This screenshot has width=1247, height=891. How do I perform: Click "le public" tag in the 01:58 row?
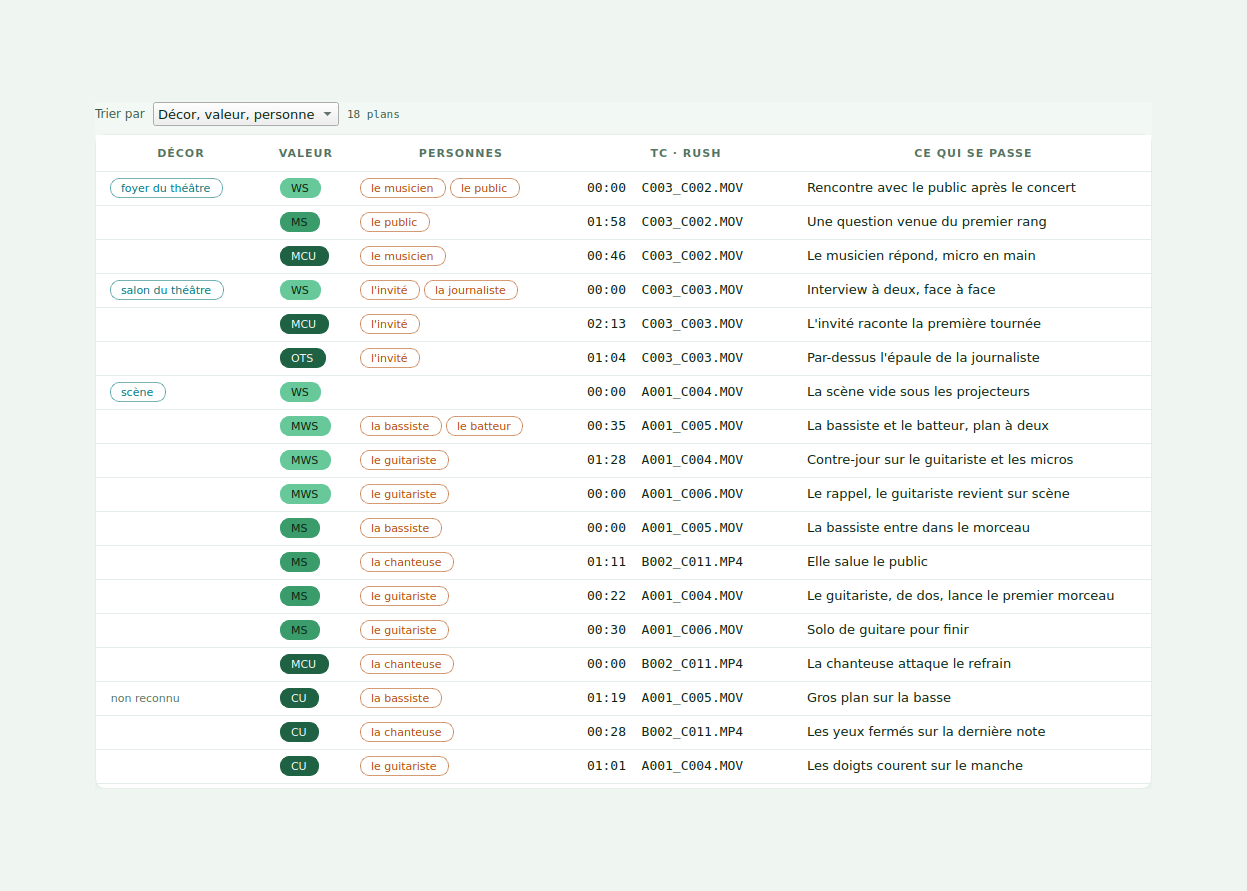tap(395, 222)
